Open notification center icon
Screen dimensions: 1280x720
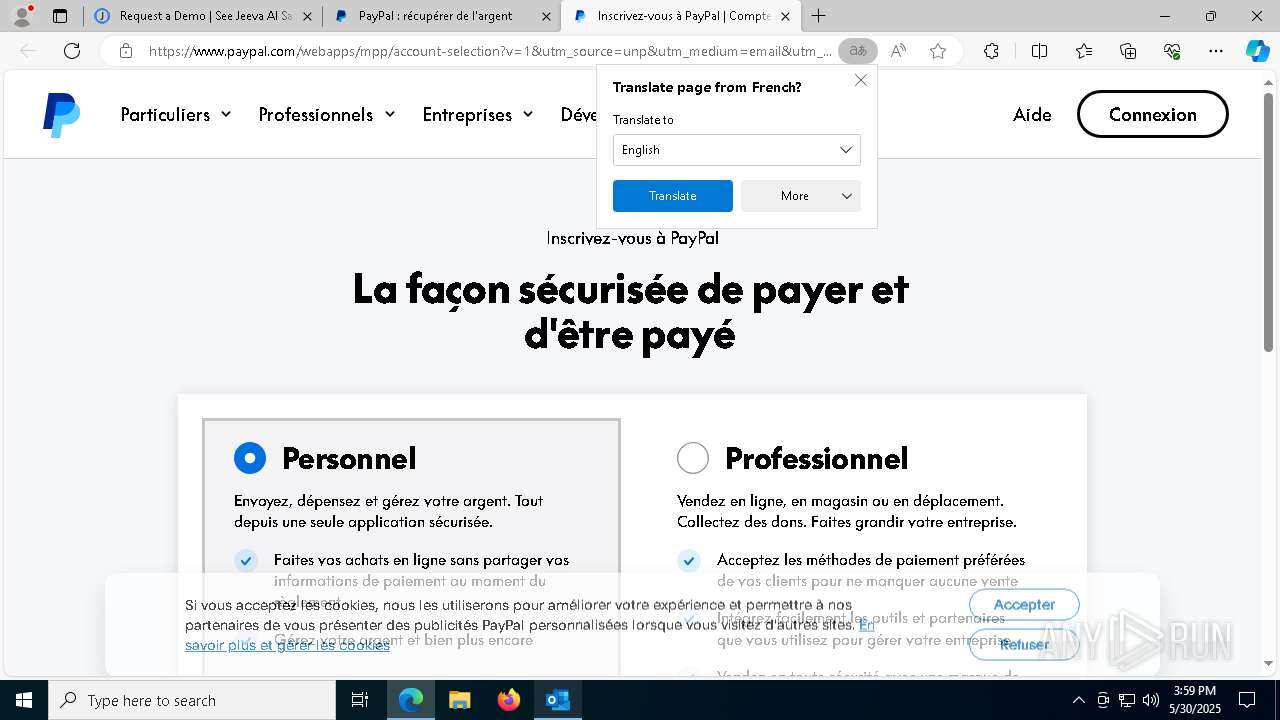(1247, 700)
